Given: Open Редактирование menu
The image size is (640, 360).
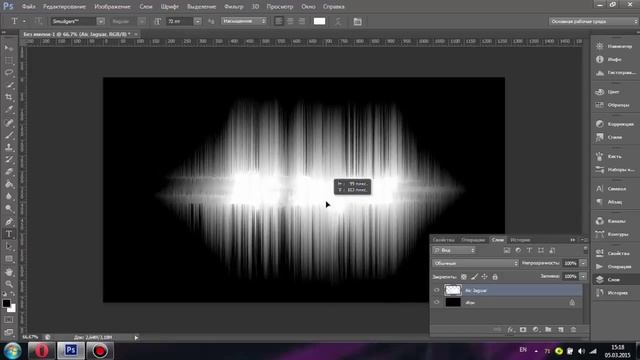Looking at the screenshot, I should point(64,7).
